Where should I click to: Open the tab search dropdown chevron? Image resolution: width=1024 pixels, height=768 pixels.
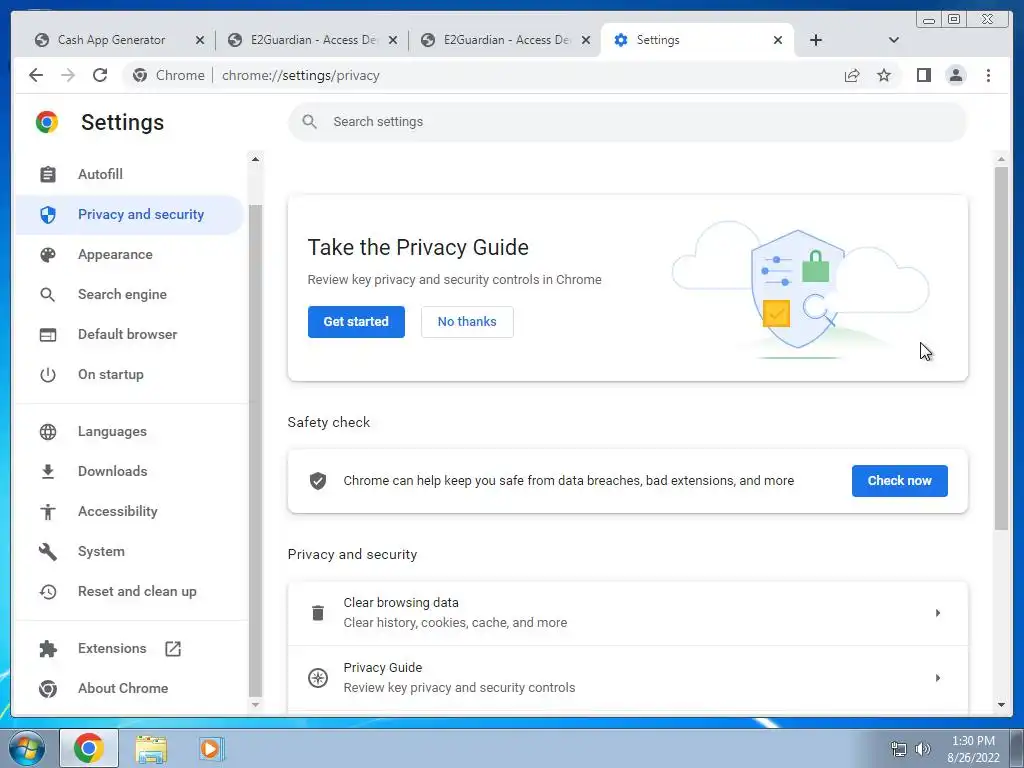pyautogui.click(x=894, y=40)
